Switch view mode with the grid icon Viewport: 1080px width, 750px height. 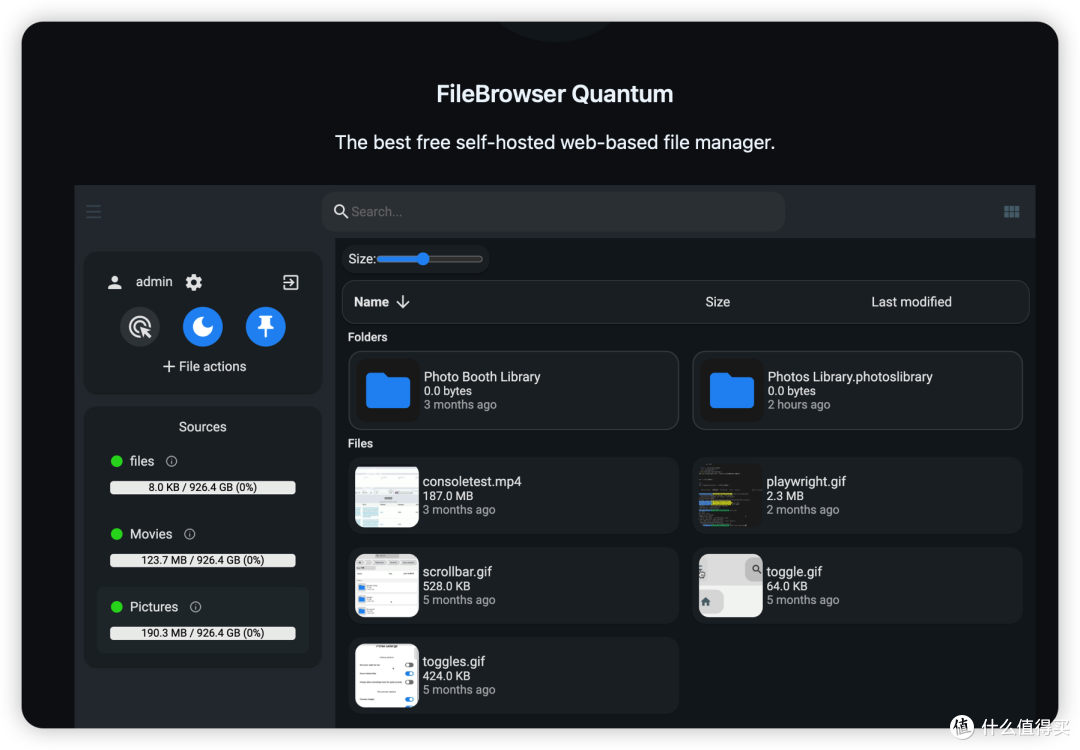click(1011, 211)
